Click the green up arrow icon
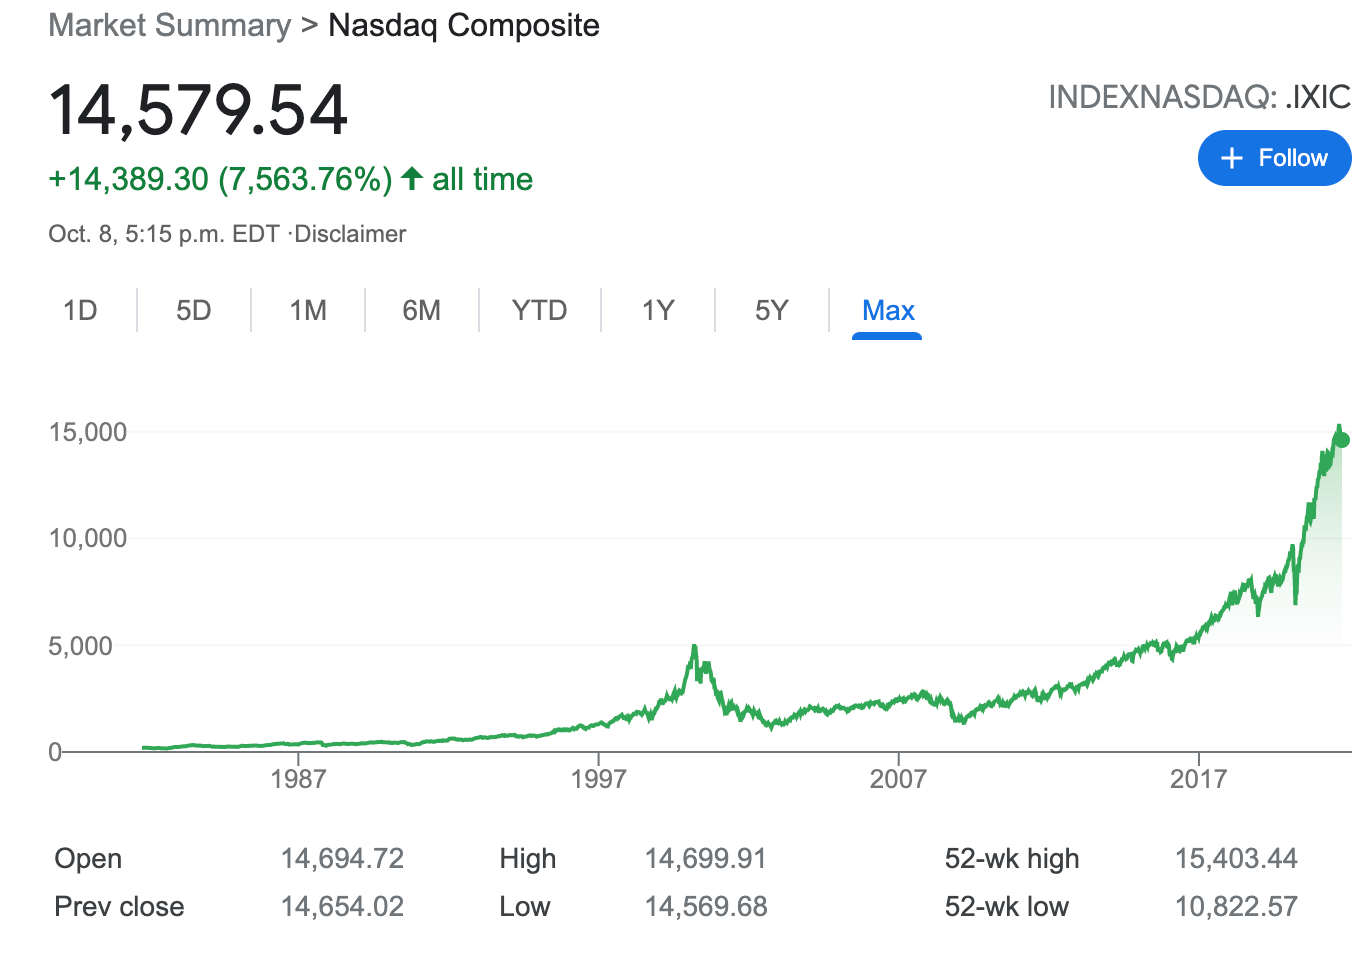The image size is (1372, 954). click(411, 178)
